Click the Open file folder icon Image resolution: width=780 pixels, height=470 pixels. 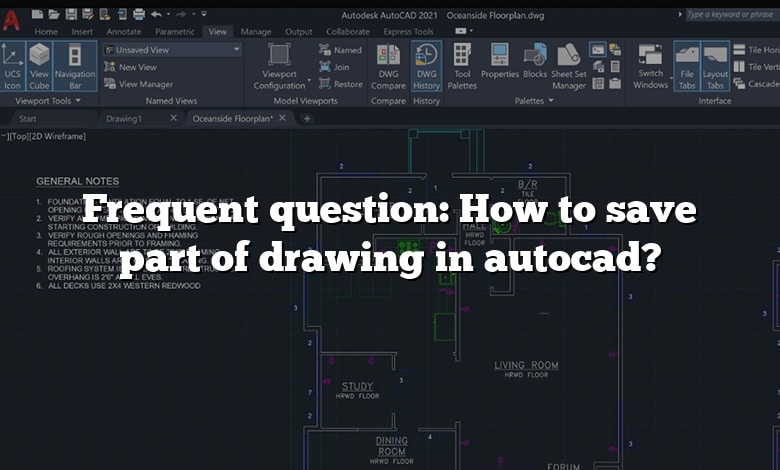[x=54, y=14]
